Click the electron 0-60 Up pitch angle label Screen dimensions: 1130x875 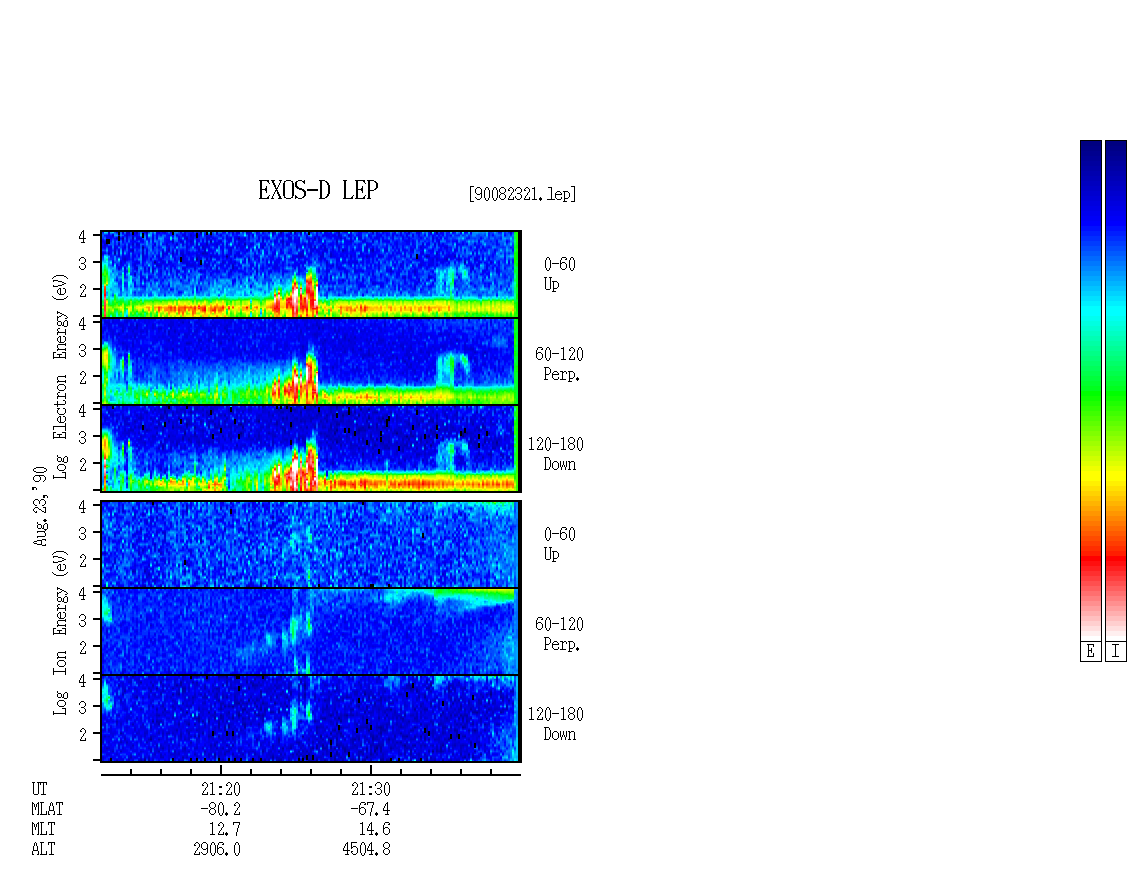click(559, 275)
